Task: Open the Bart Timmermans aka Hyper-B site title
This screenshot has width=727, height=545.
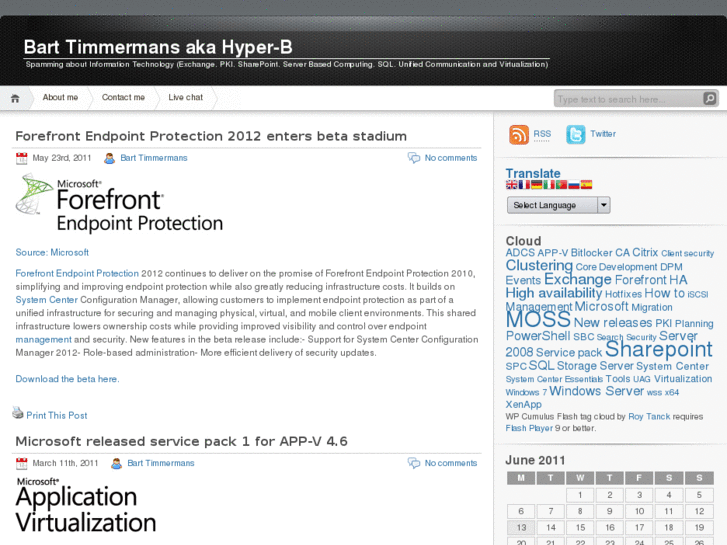Action: [x=158, y=47]
